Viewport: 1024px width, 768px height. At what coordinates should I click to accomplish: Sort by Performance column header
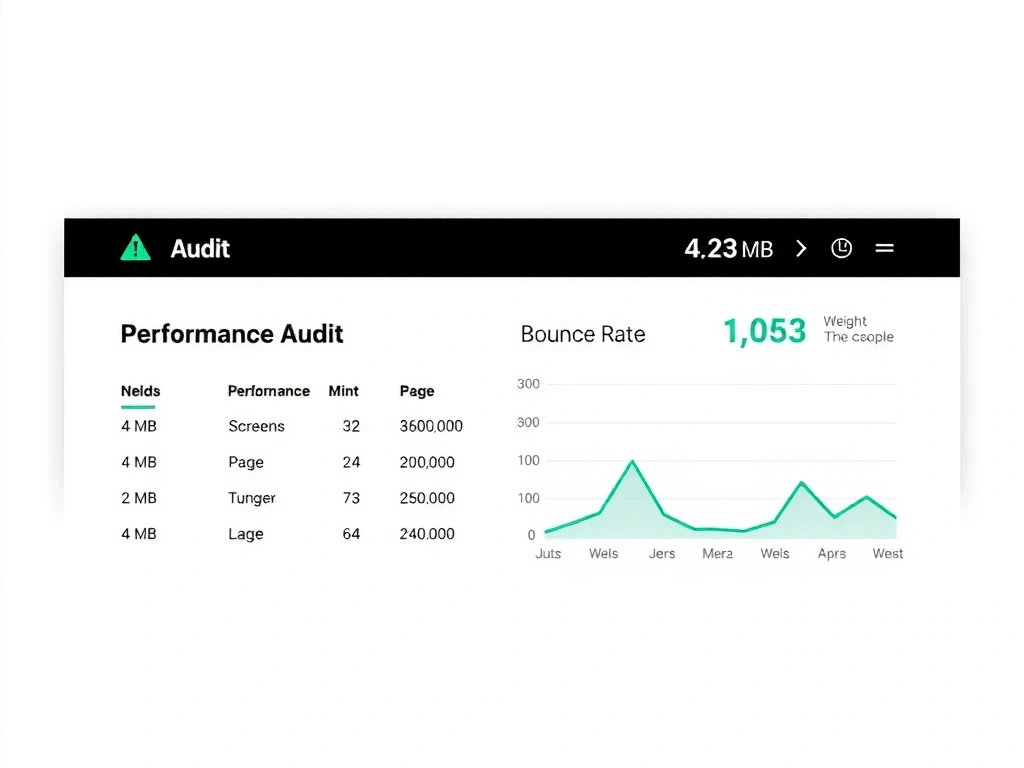[269, 391]
